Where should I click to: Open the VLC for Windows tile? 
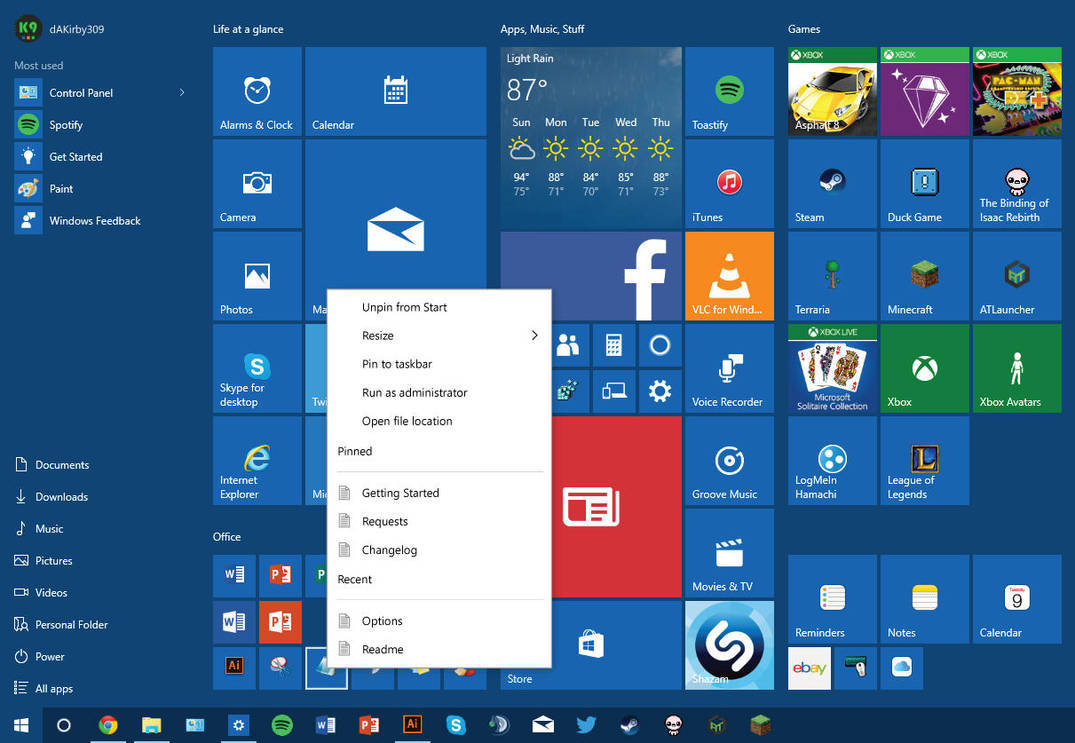pos(729,276)
